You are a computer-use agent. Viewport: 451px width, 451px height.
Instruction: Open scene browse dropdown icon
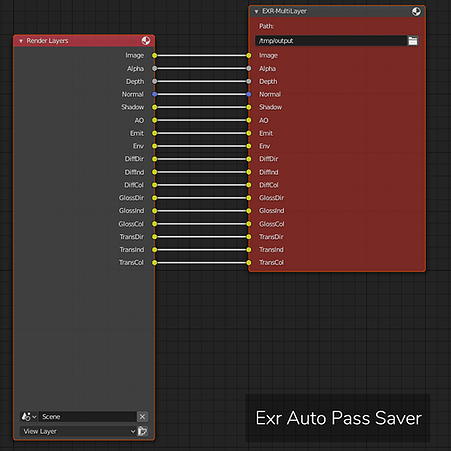coord(29,417)
